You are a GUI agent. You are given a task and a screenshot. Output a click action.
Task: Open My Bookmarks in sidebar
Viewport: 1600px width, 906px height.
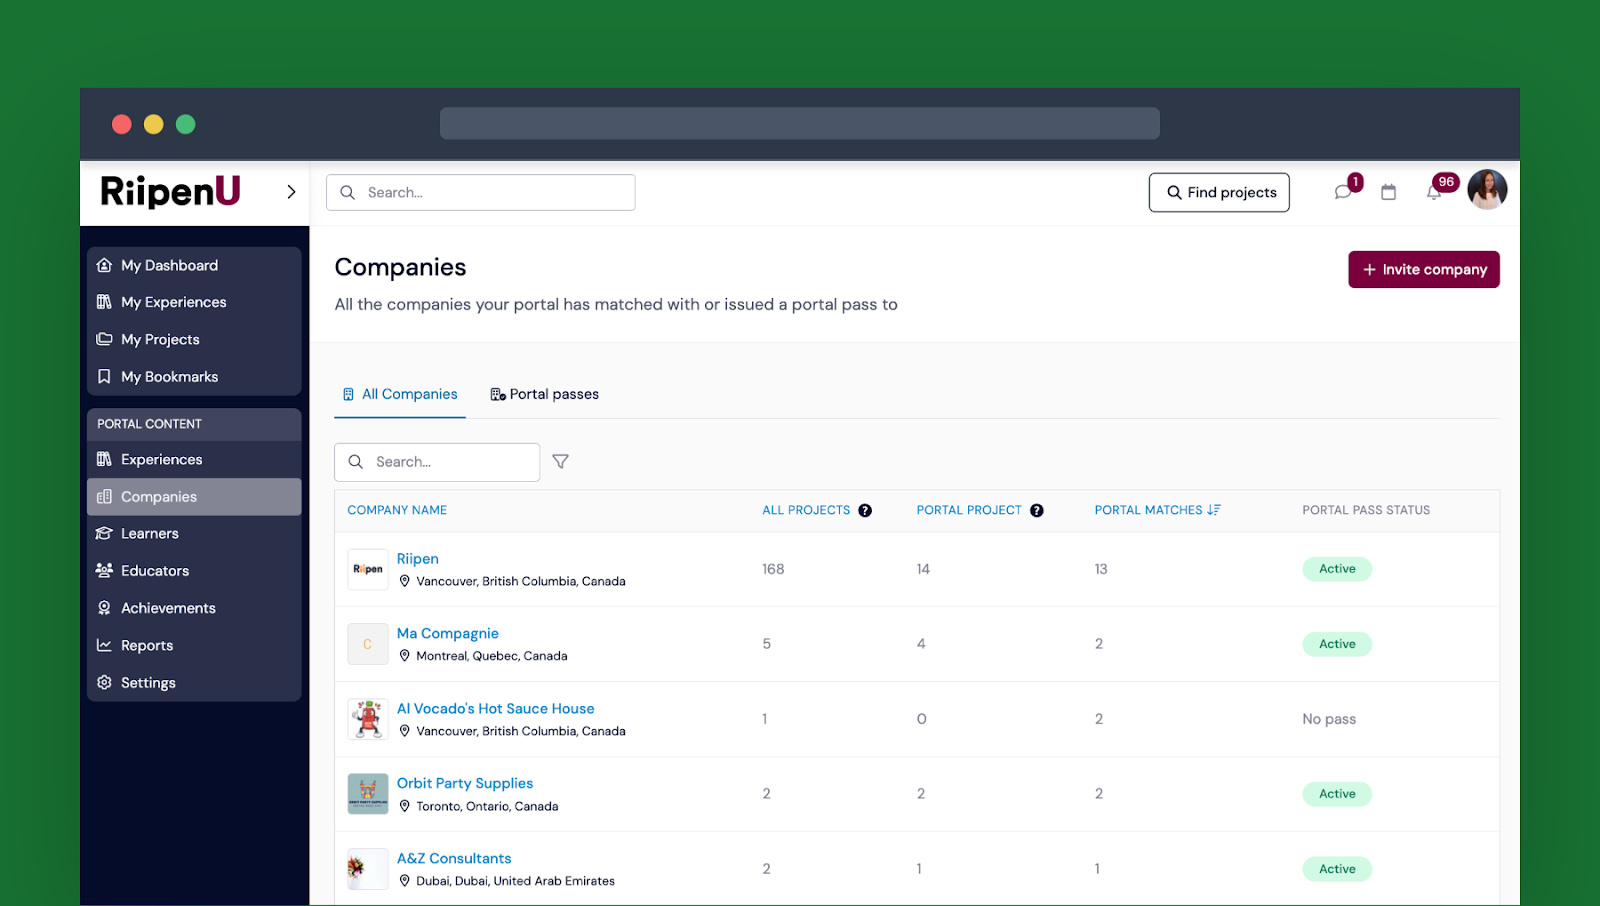pyautogui.click(x=194, y=377)
